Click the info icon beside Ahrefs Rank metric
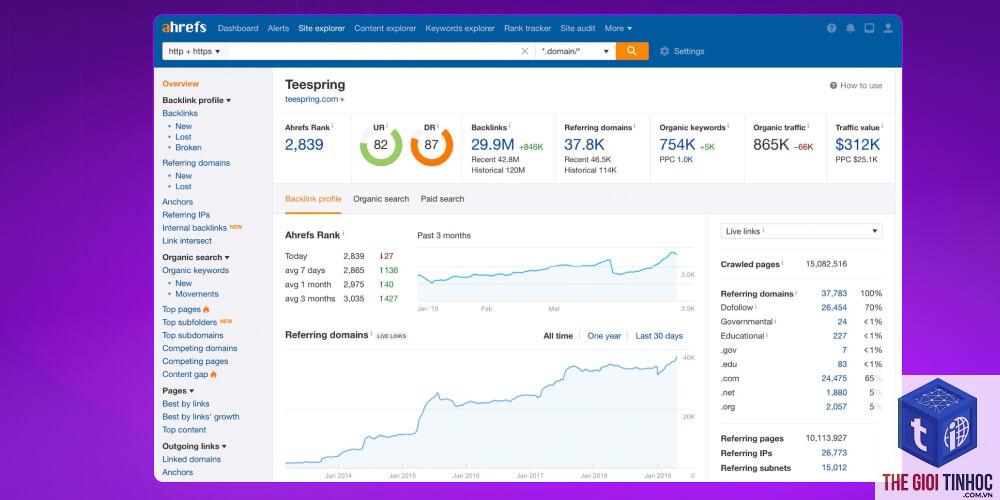 pyautogui.click(x=332, y=126)
